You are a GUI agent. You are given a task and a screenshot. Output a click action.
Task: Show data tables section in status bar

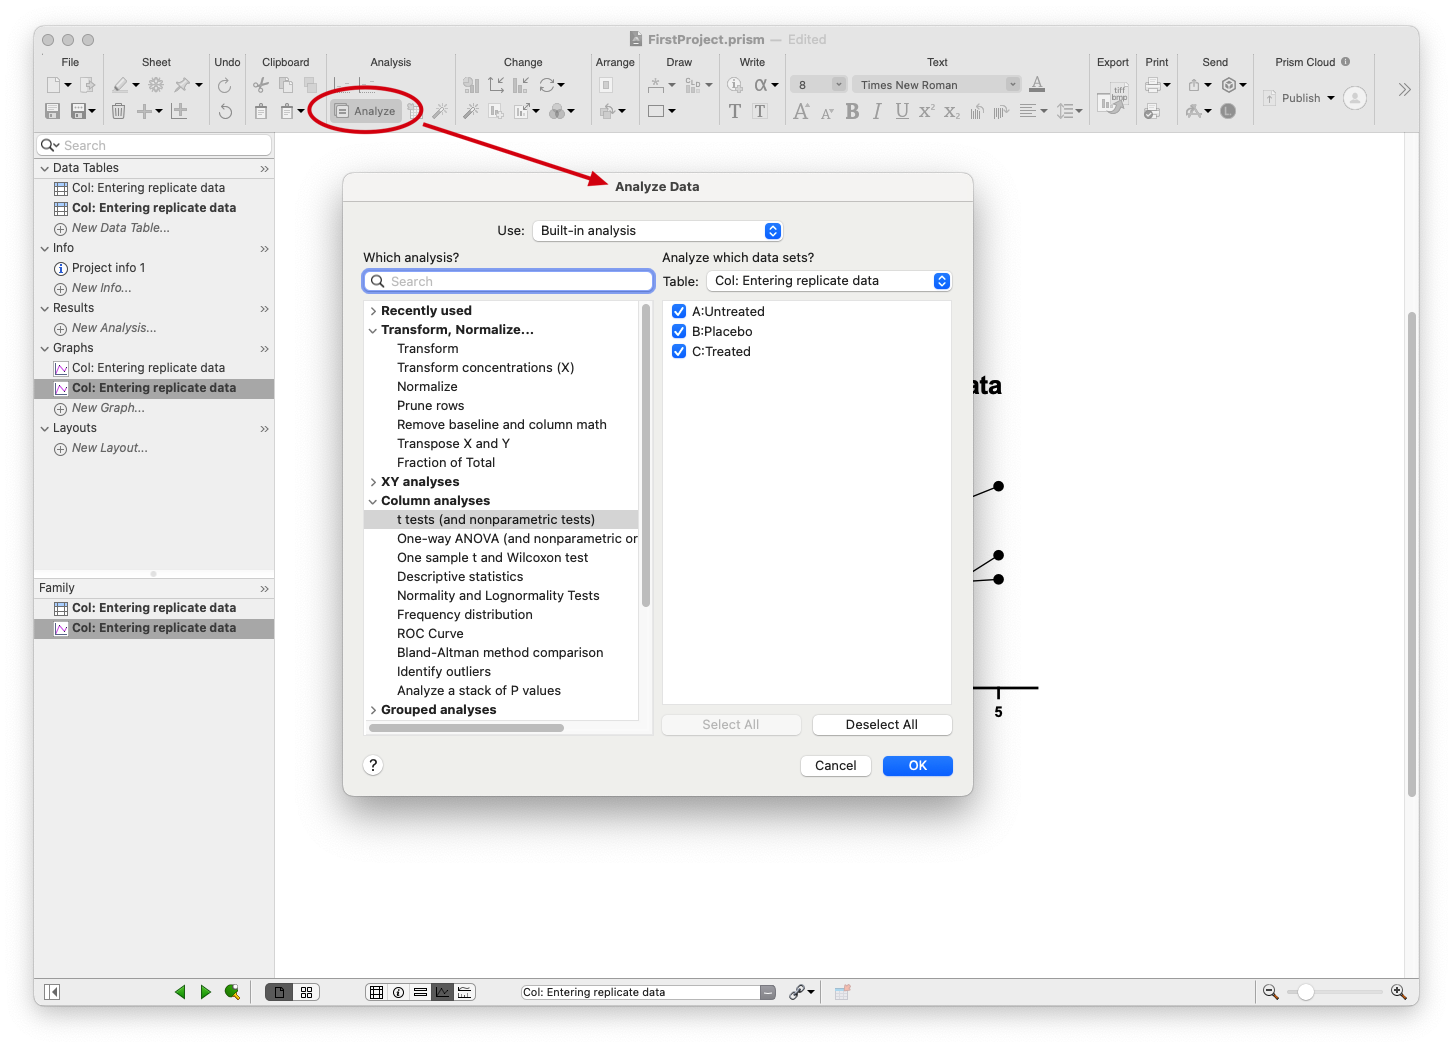(x=376, y=992)
